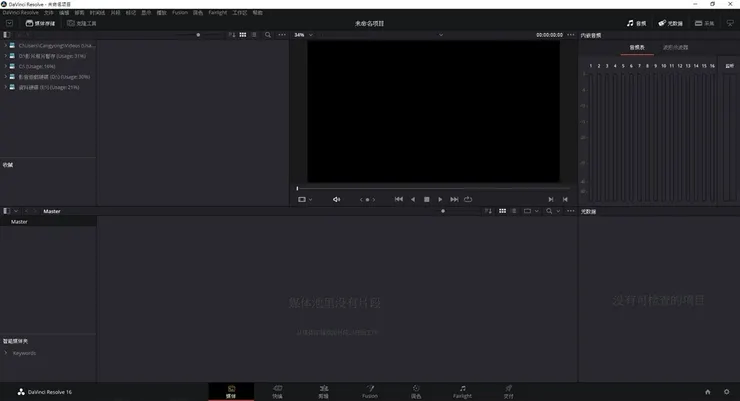This screenshot has width=740, height=401.
Task: Switch to the Fusion page
Action: click(x=370, y=392)
